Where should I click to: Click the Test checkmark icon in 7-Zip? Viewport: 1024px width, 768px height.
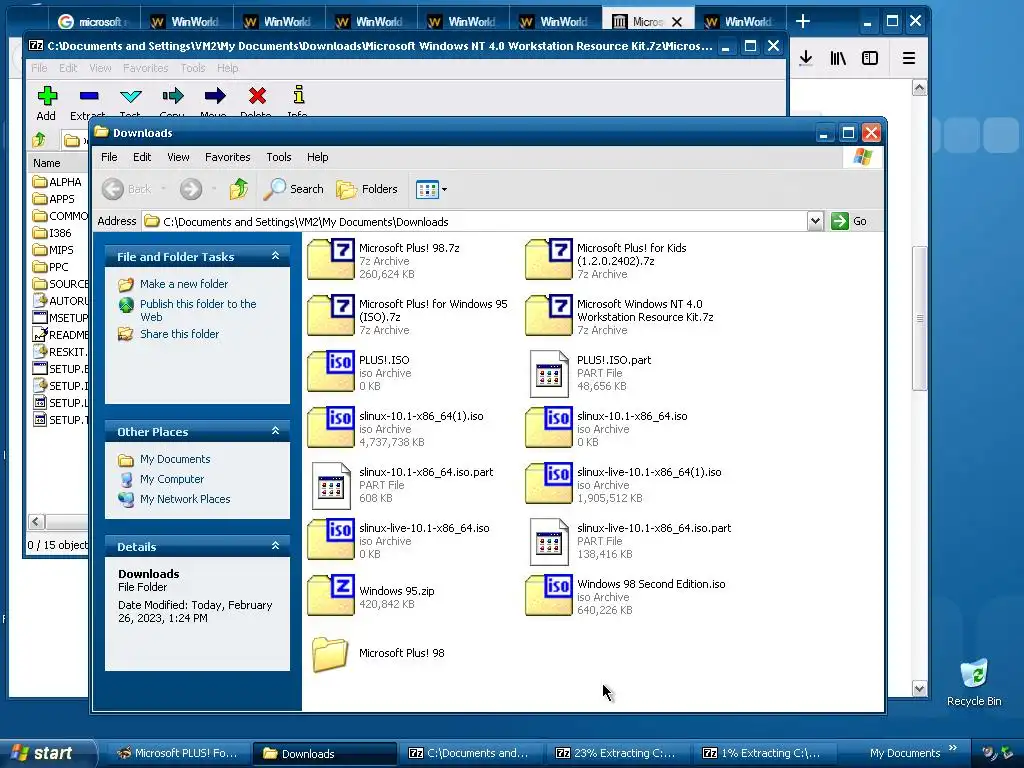[x=131, y=96]
